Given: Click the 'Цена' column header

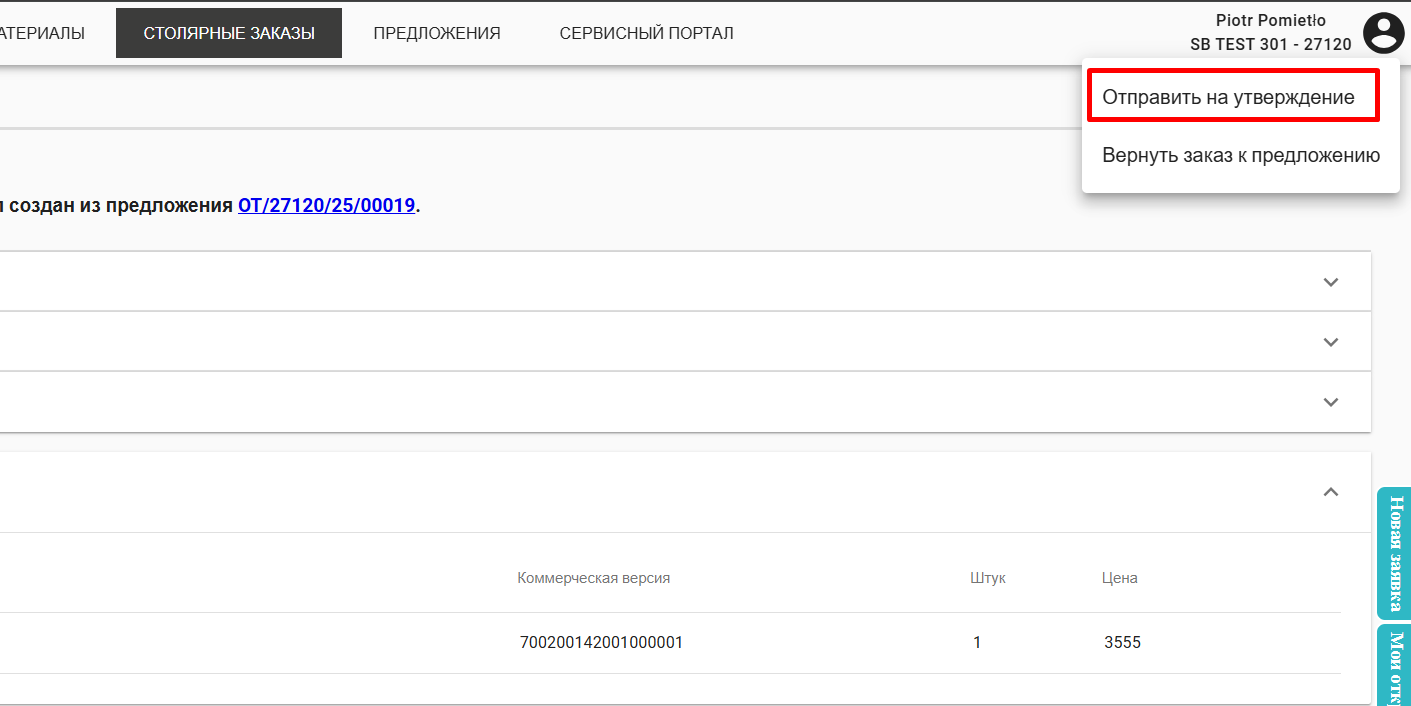Looking at the screenshot, I should (1119, 578).
